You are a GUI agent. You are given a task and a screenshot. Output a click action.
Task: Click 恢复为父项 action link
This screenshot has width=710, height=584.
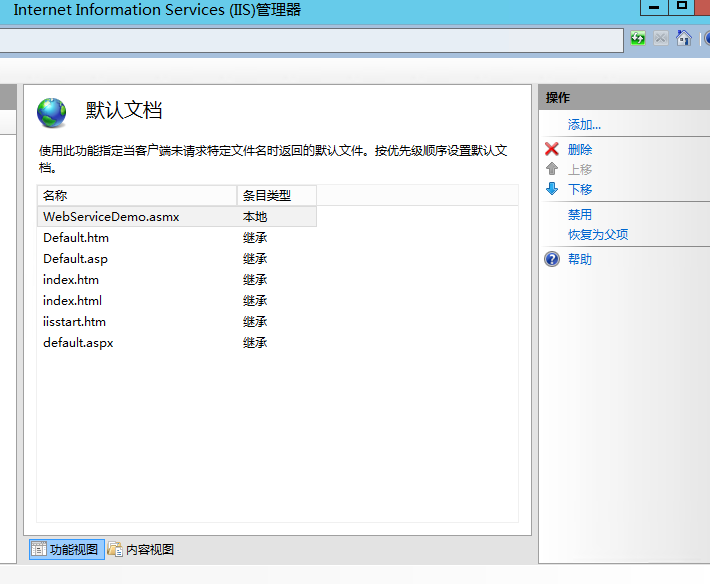click(598, 235)
